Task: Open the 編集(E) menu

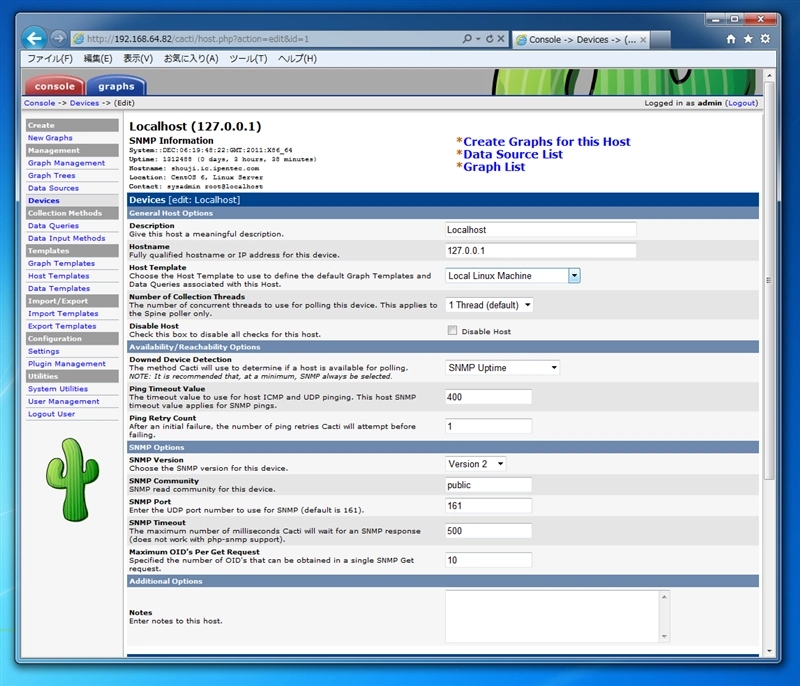Action: point(98,59)
